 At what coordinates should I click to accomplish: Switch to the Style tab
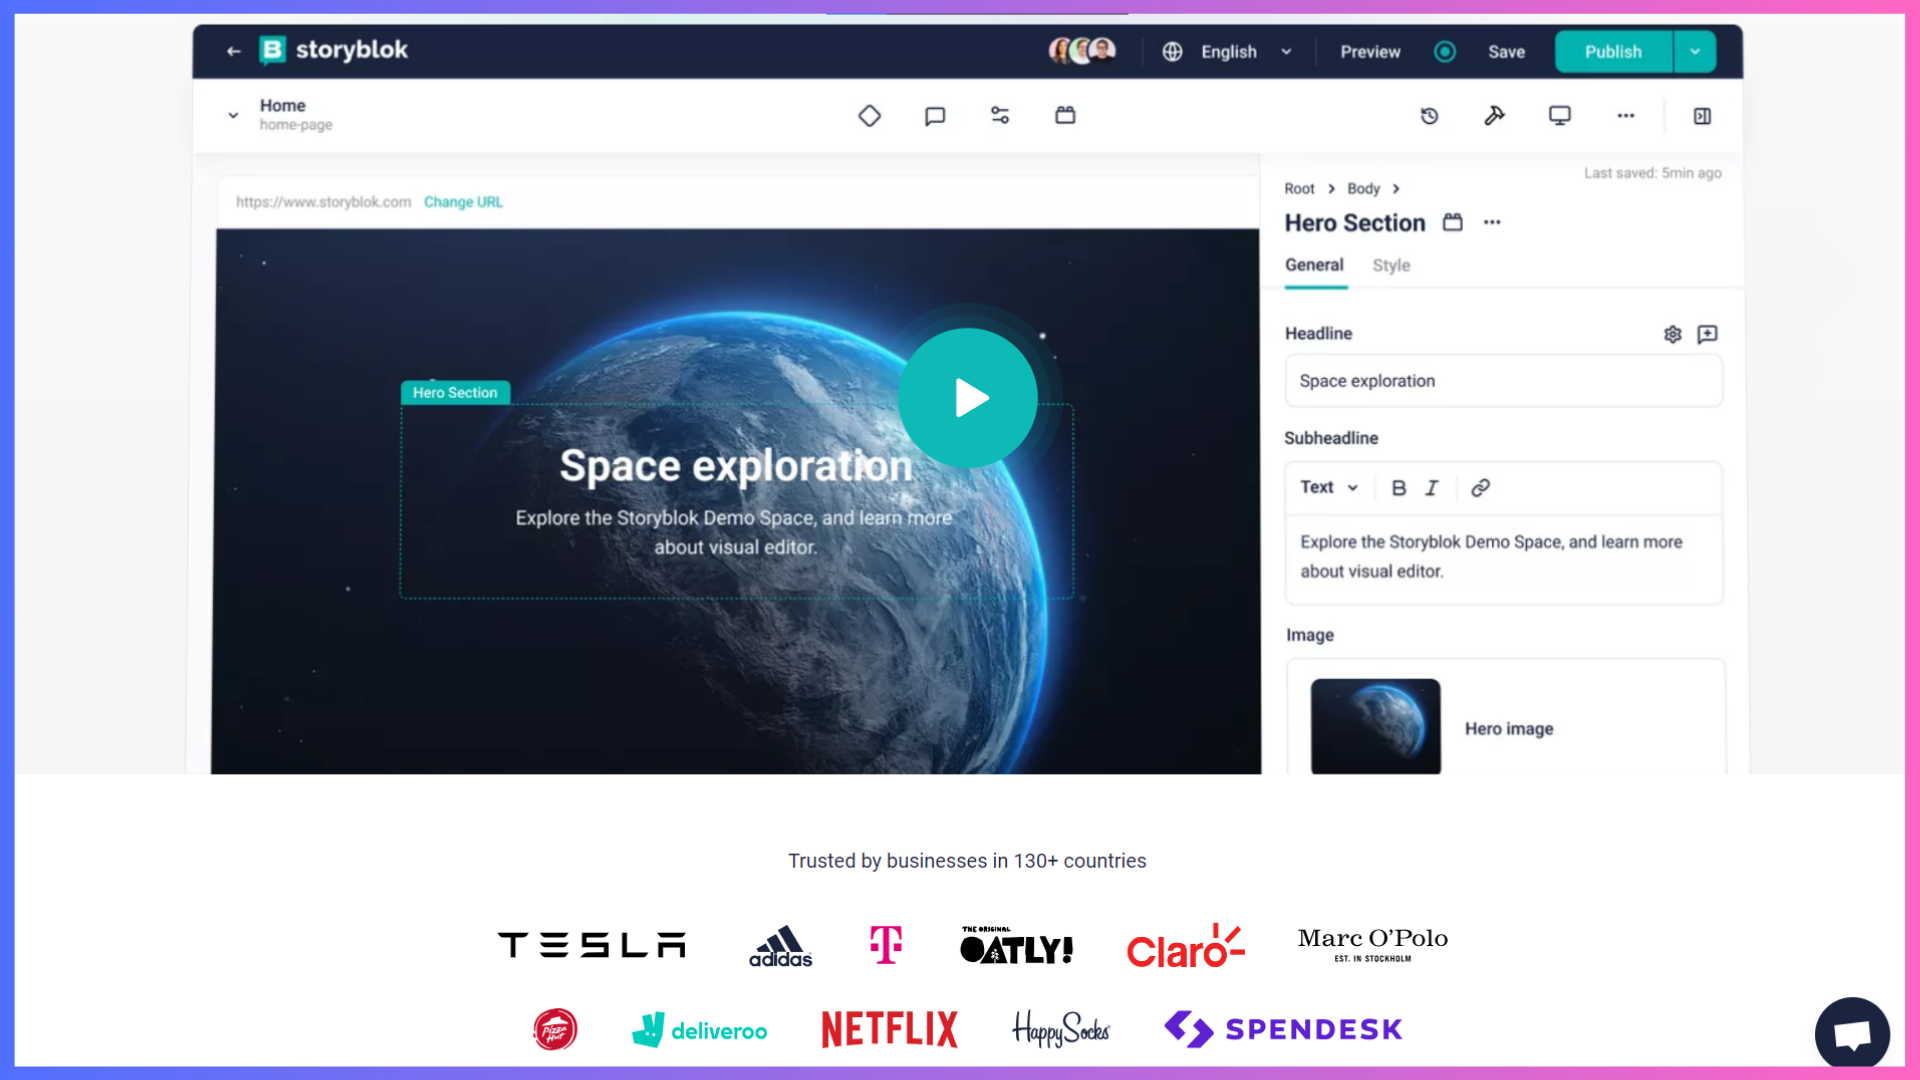(1391, 265)
